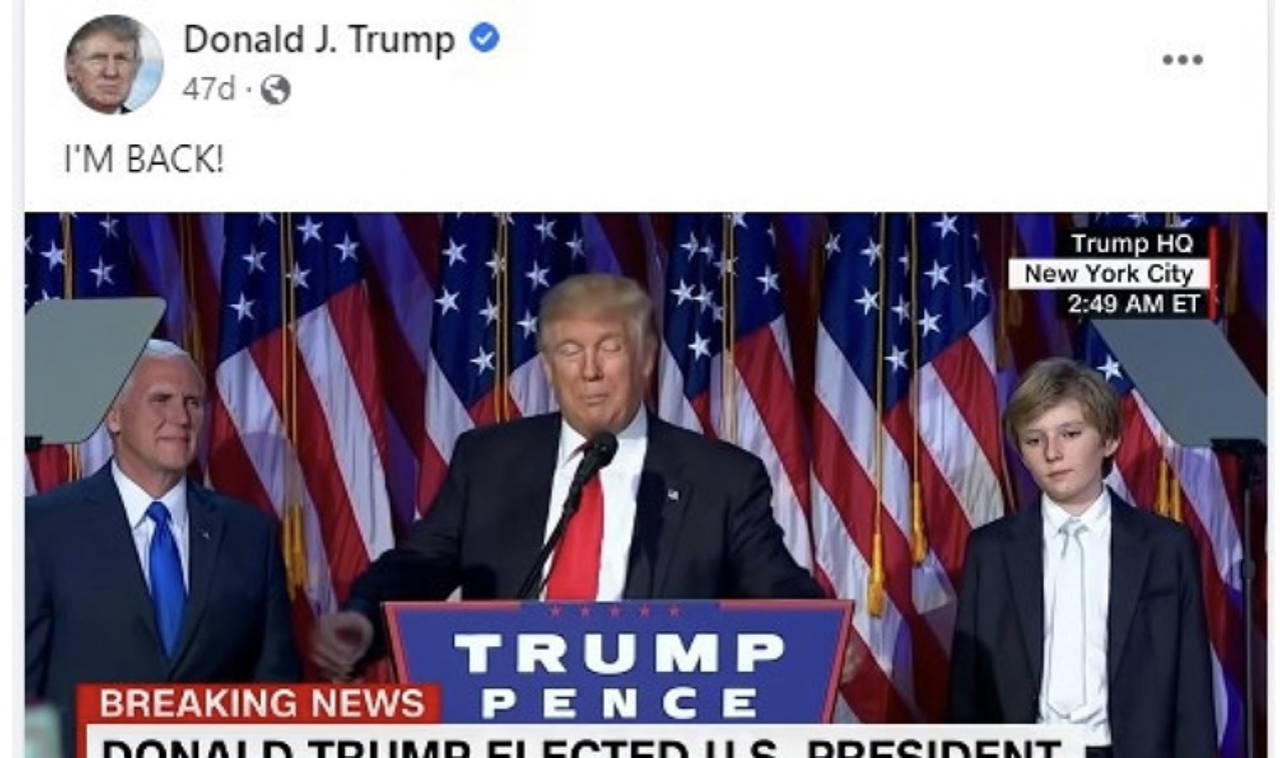This screenshot has width=1280, height=758.
Task: Click the ELECTED U.S. PRESIDENT headline ticker
Action: (584, 743)
